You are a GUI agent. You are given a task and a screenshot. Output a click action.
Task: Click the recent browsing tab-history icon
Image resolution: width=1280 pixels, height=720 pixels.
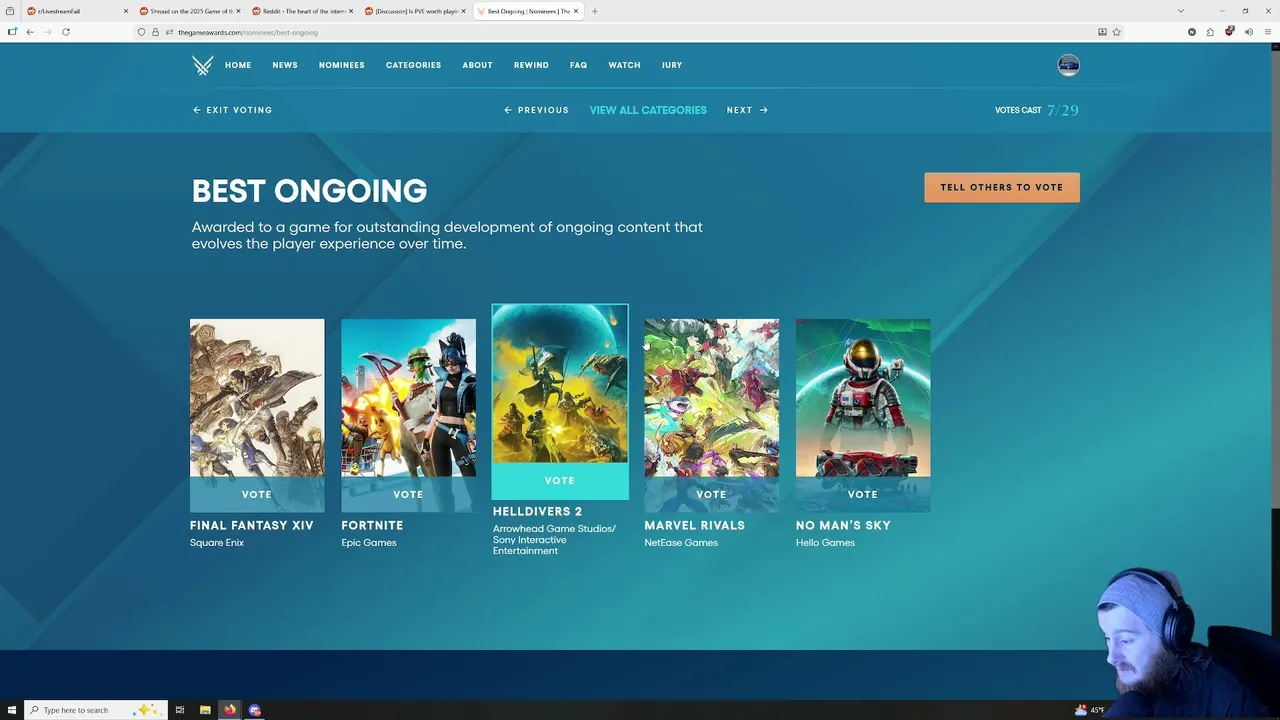[10, 11]
